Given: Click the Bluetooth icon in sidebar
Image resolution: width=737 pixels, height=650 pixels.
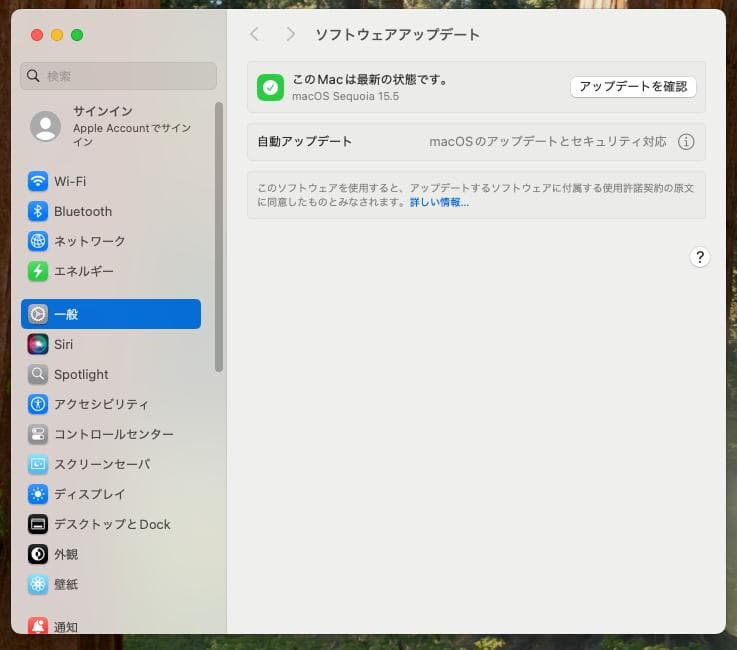Looking at the screenshot, I should (38, 211).
